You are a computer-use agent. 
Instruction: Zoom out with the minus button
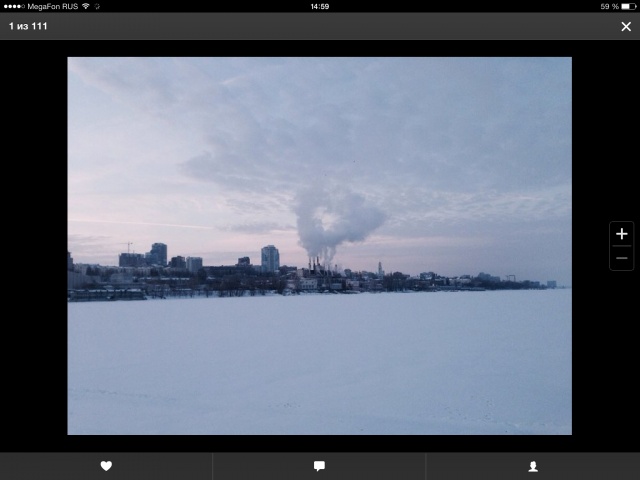621,258
